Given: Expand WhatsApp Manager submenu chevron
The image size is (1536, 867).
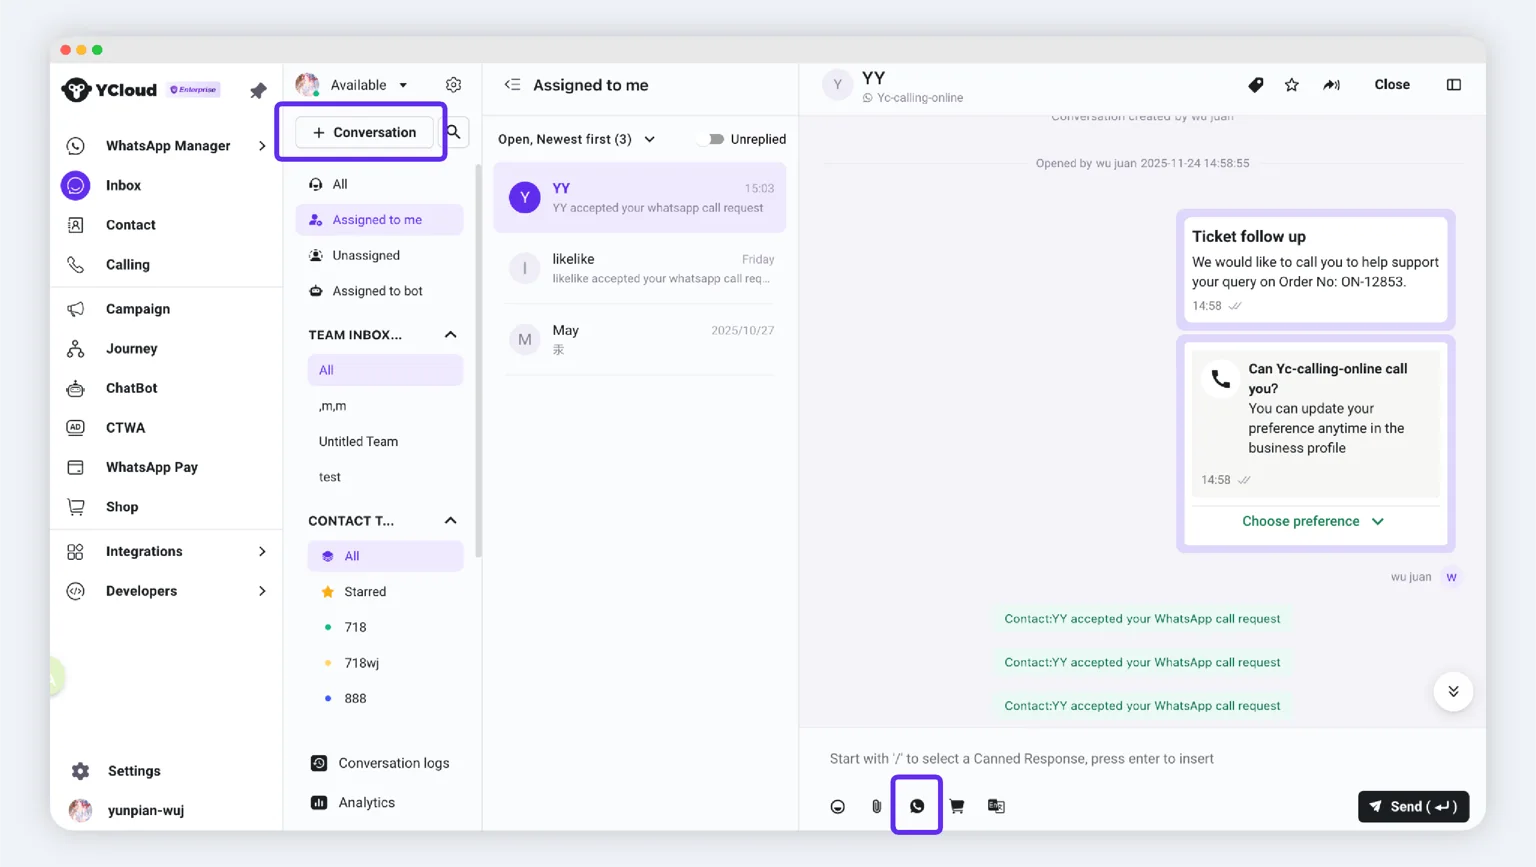Looking at the screenshot, I should click(262, 146).
